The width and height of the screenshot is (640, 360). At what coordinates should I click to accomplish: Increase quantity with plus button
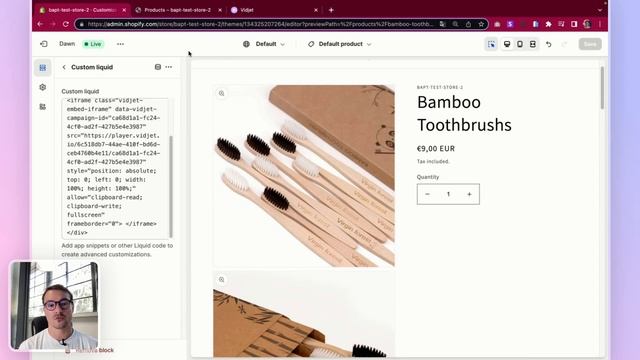[469, 194]
